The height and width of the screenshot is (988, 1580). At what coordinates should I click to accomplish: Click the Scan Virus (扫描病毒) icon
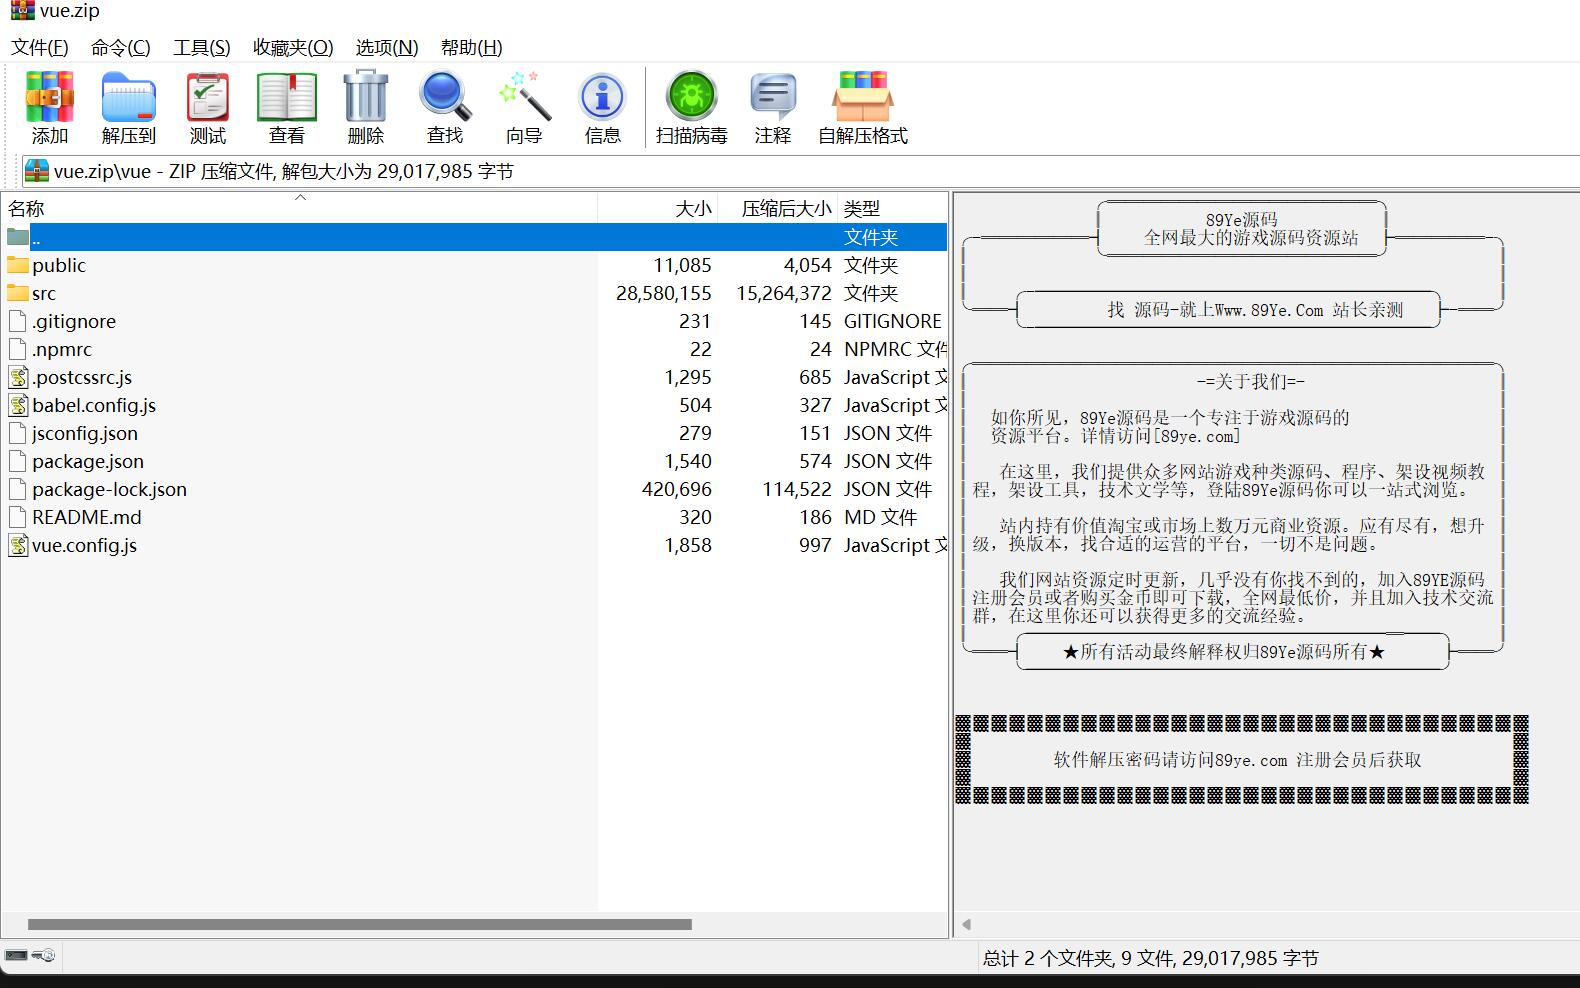click(692, 97)
